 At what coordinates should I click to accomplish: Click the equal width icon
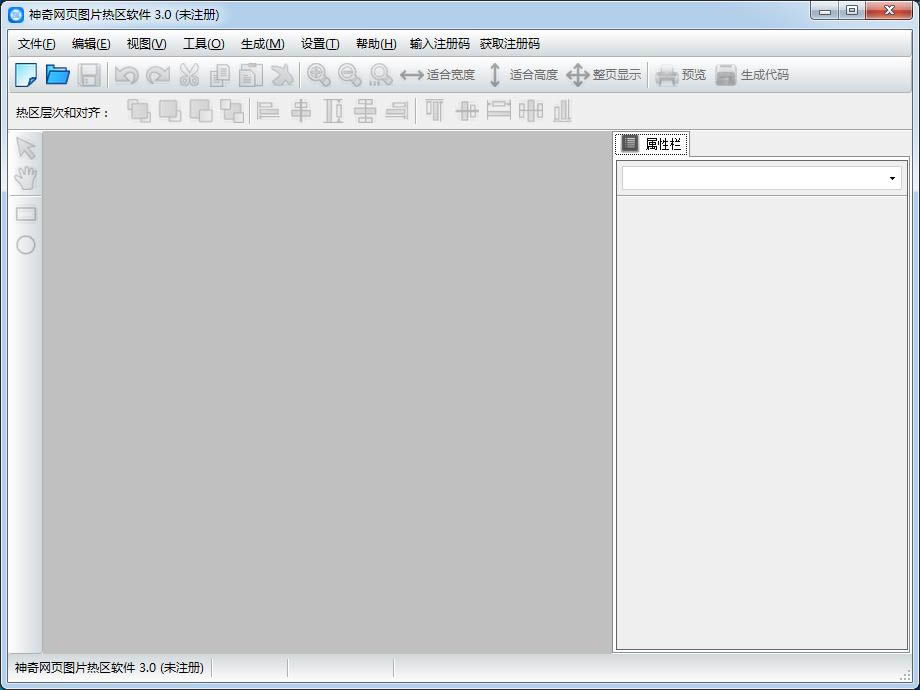(x=333, y=110)
